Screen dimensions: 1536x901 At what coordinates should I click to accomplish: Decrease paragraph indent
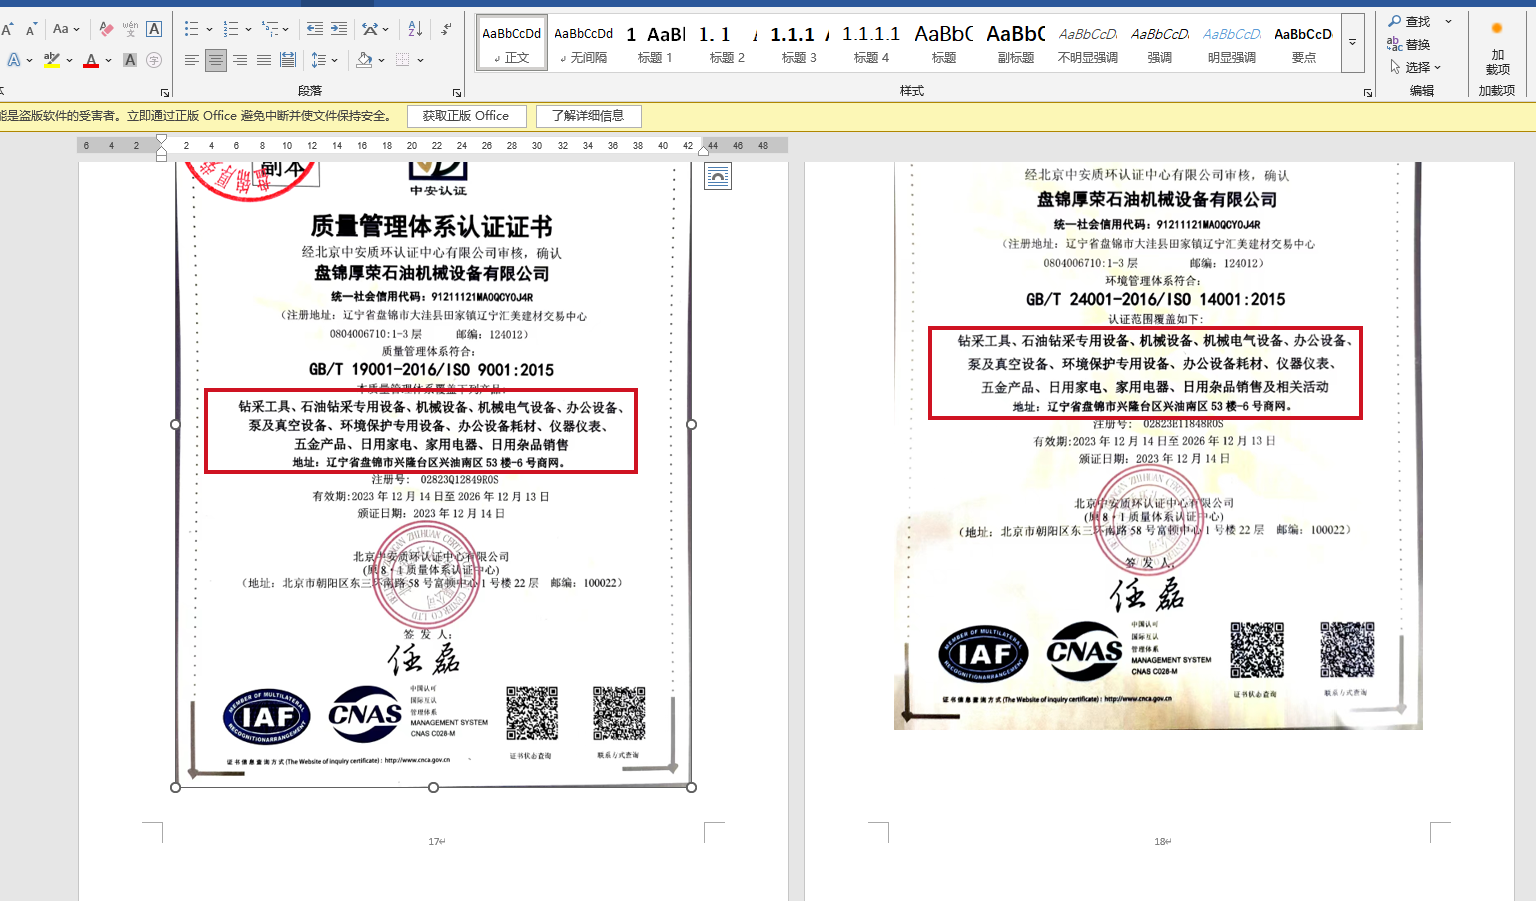click(x=314, y=29)
